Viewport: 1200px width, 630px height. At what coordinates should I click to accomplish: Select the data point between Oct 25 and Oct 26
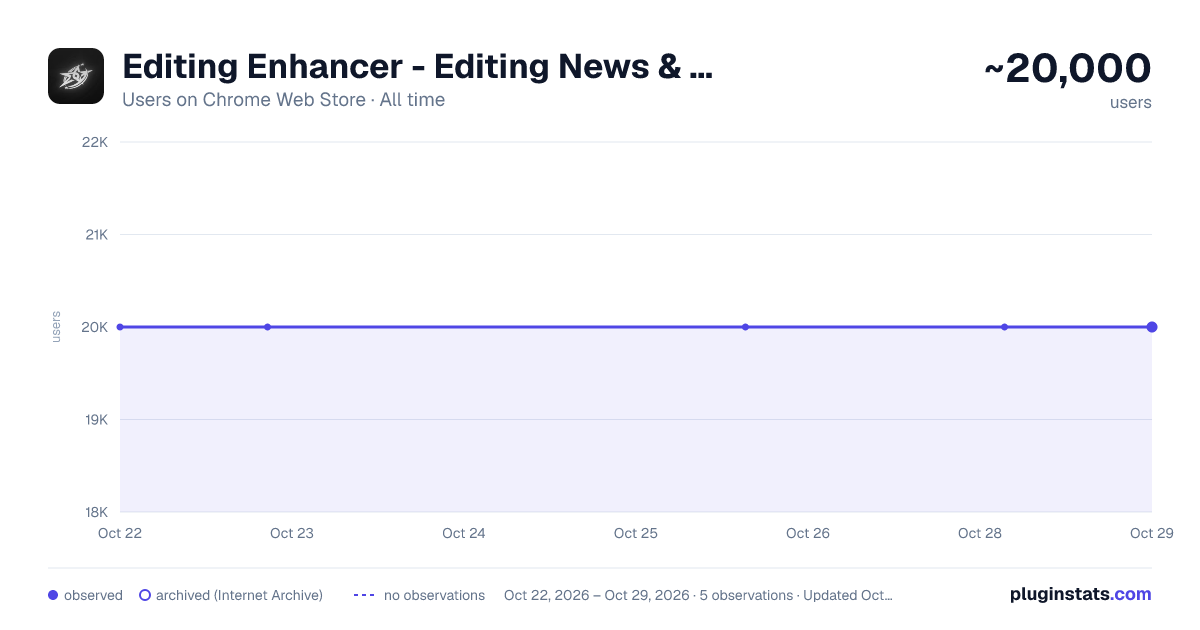pyautogui.click(x=745, y=327)
